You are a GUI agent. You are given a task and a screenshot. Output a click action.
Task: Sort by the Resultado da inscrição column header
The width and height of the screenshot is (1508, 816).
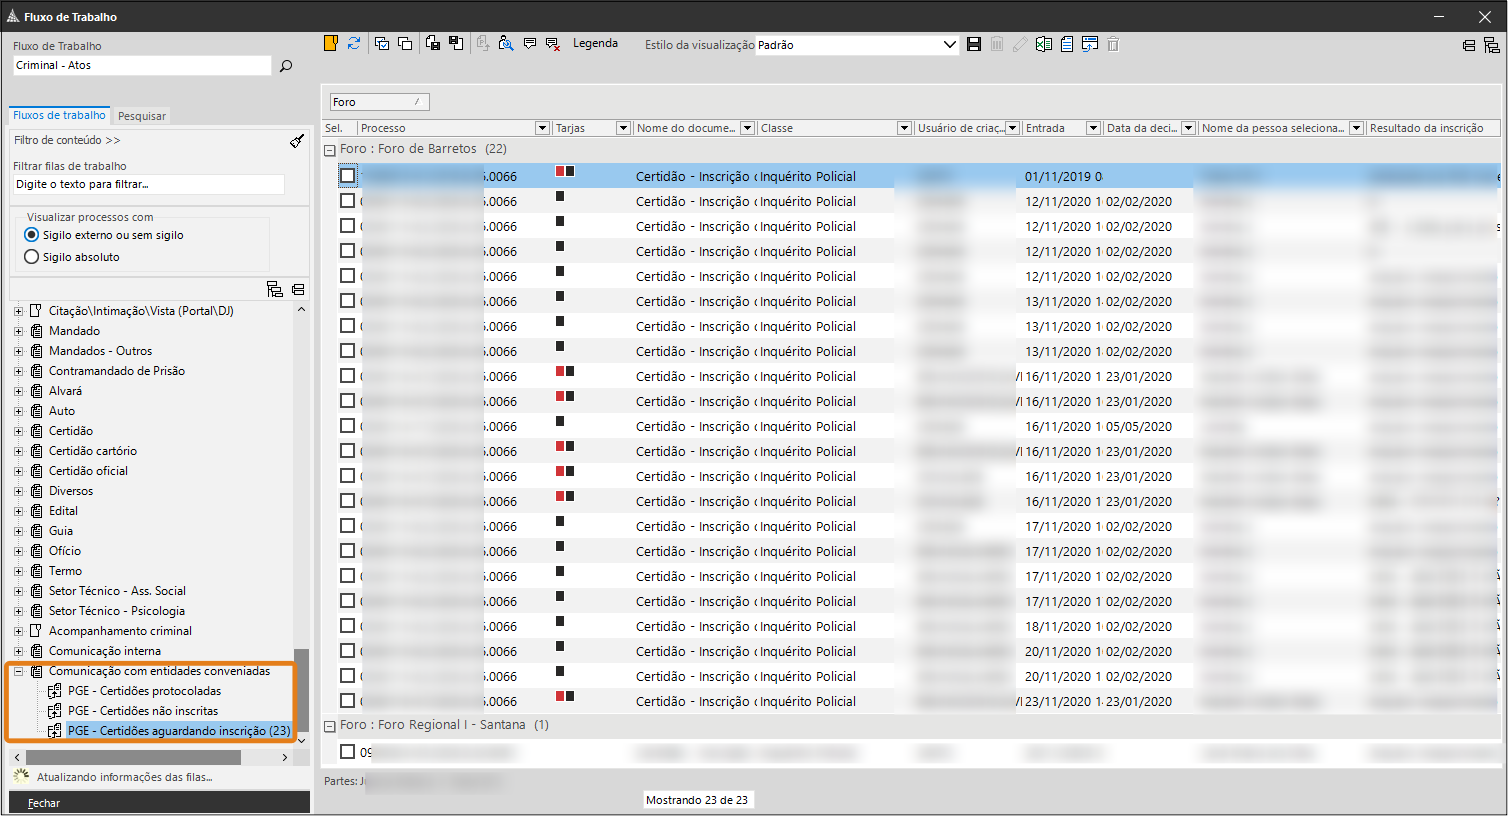[x=1432, y=128]
